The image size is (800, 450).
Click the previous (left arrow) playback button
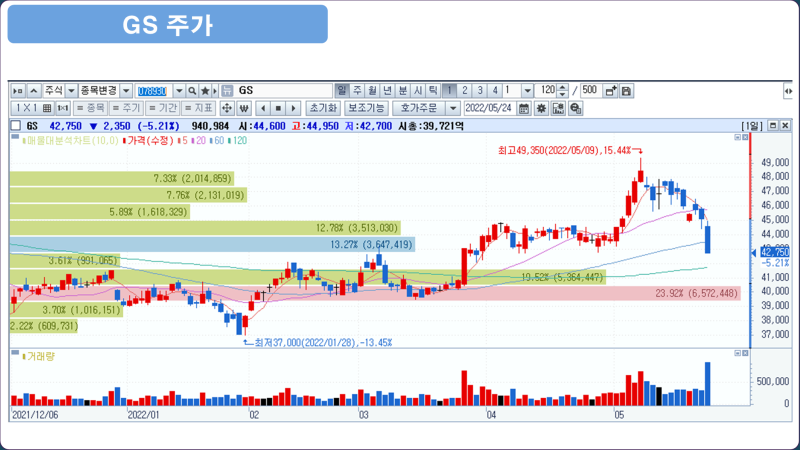pos(263,108)
